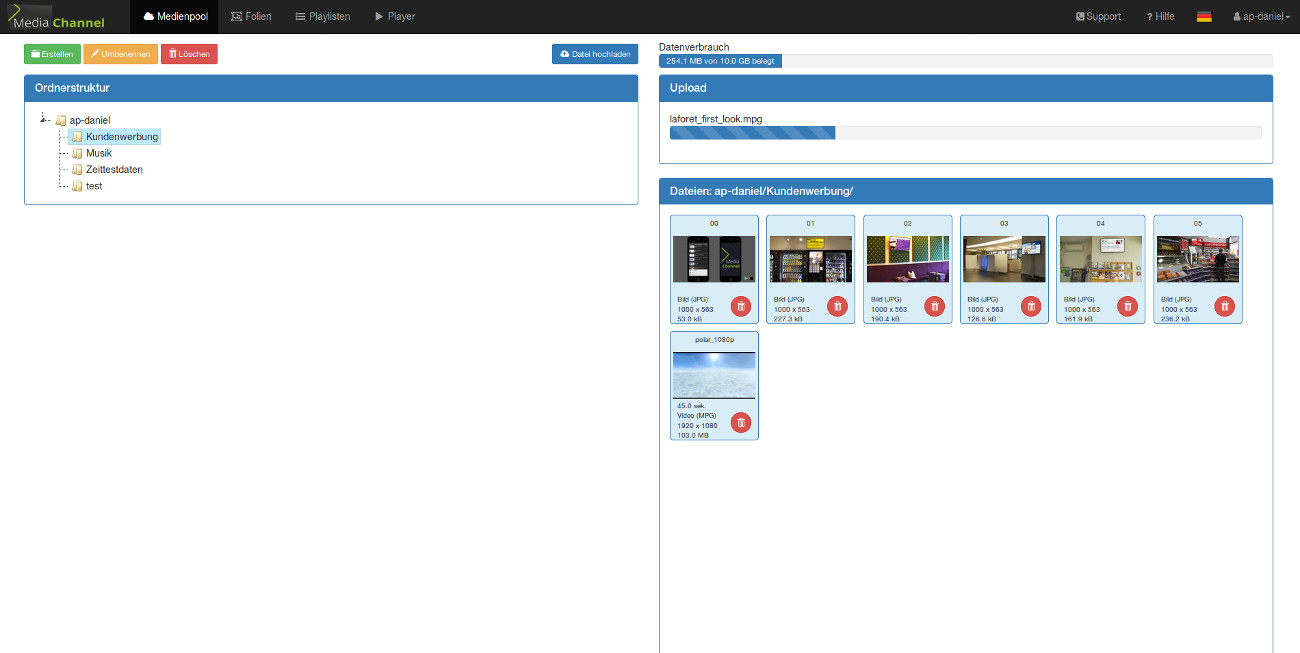Open the Playlisten tab
1300x653 pixels.
click(x=322, y=17)
